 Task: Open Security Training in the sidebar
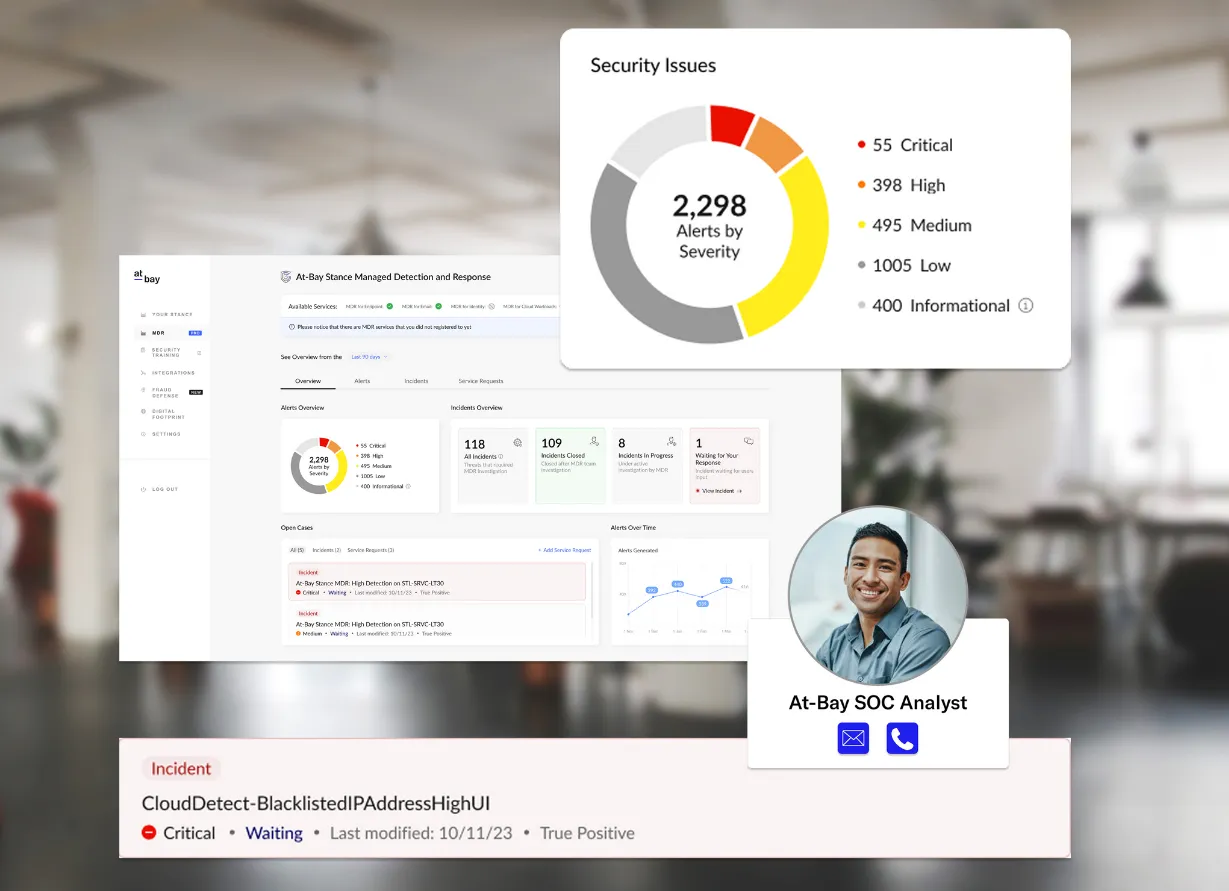point(166,353)
